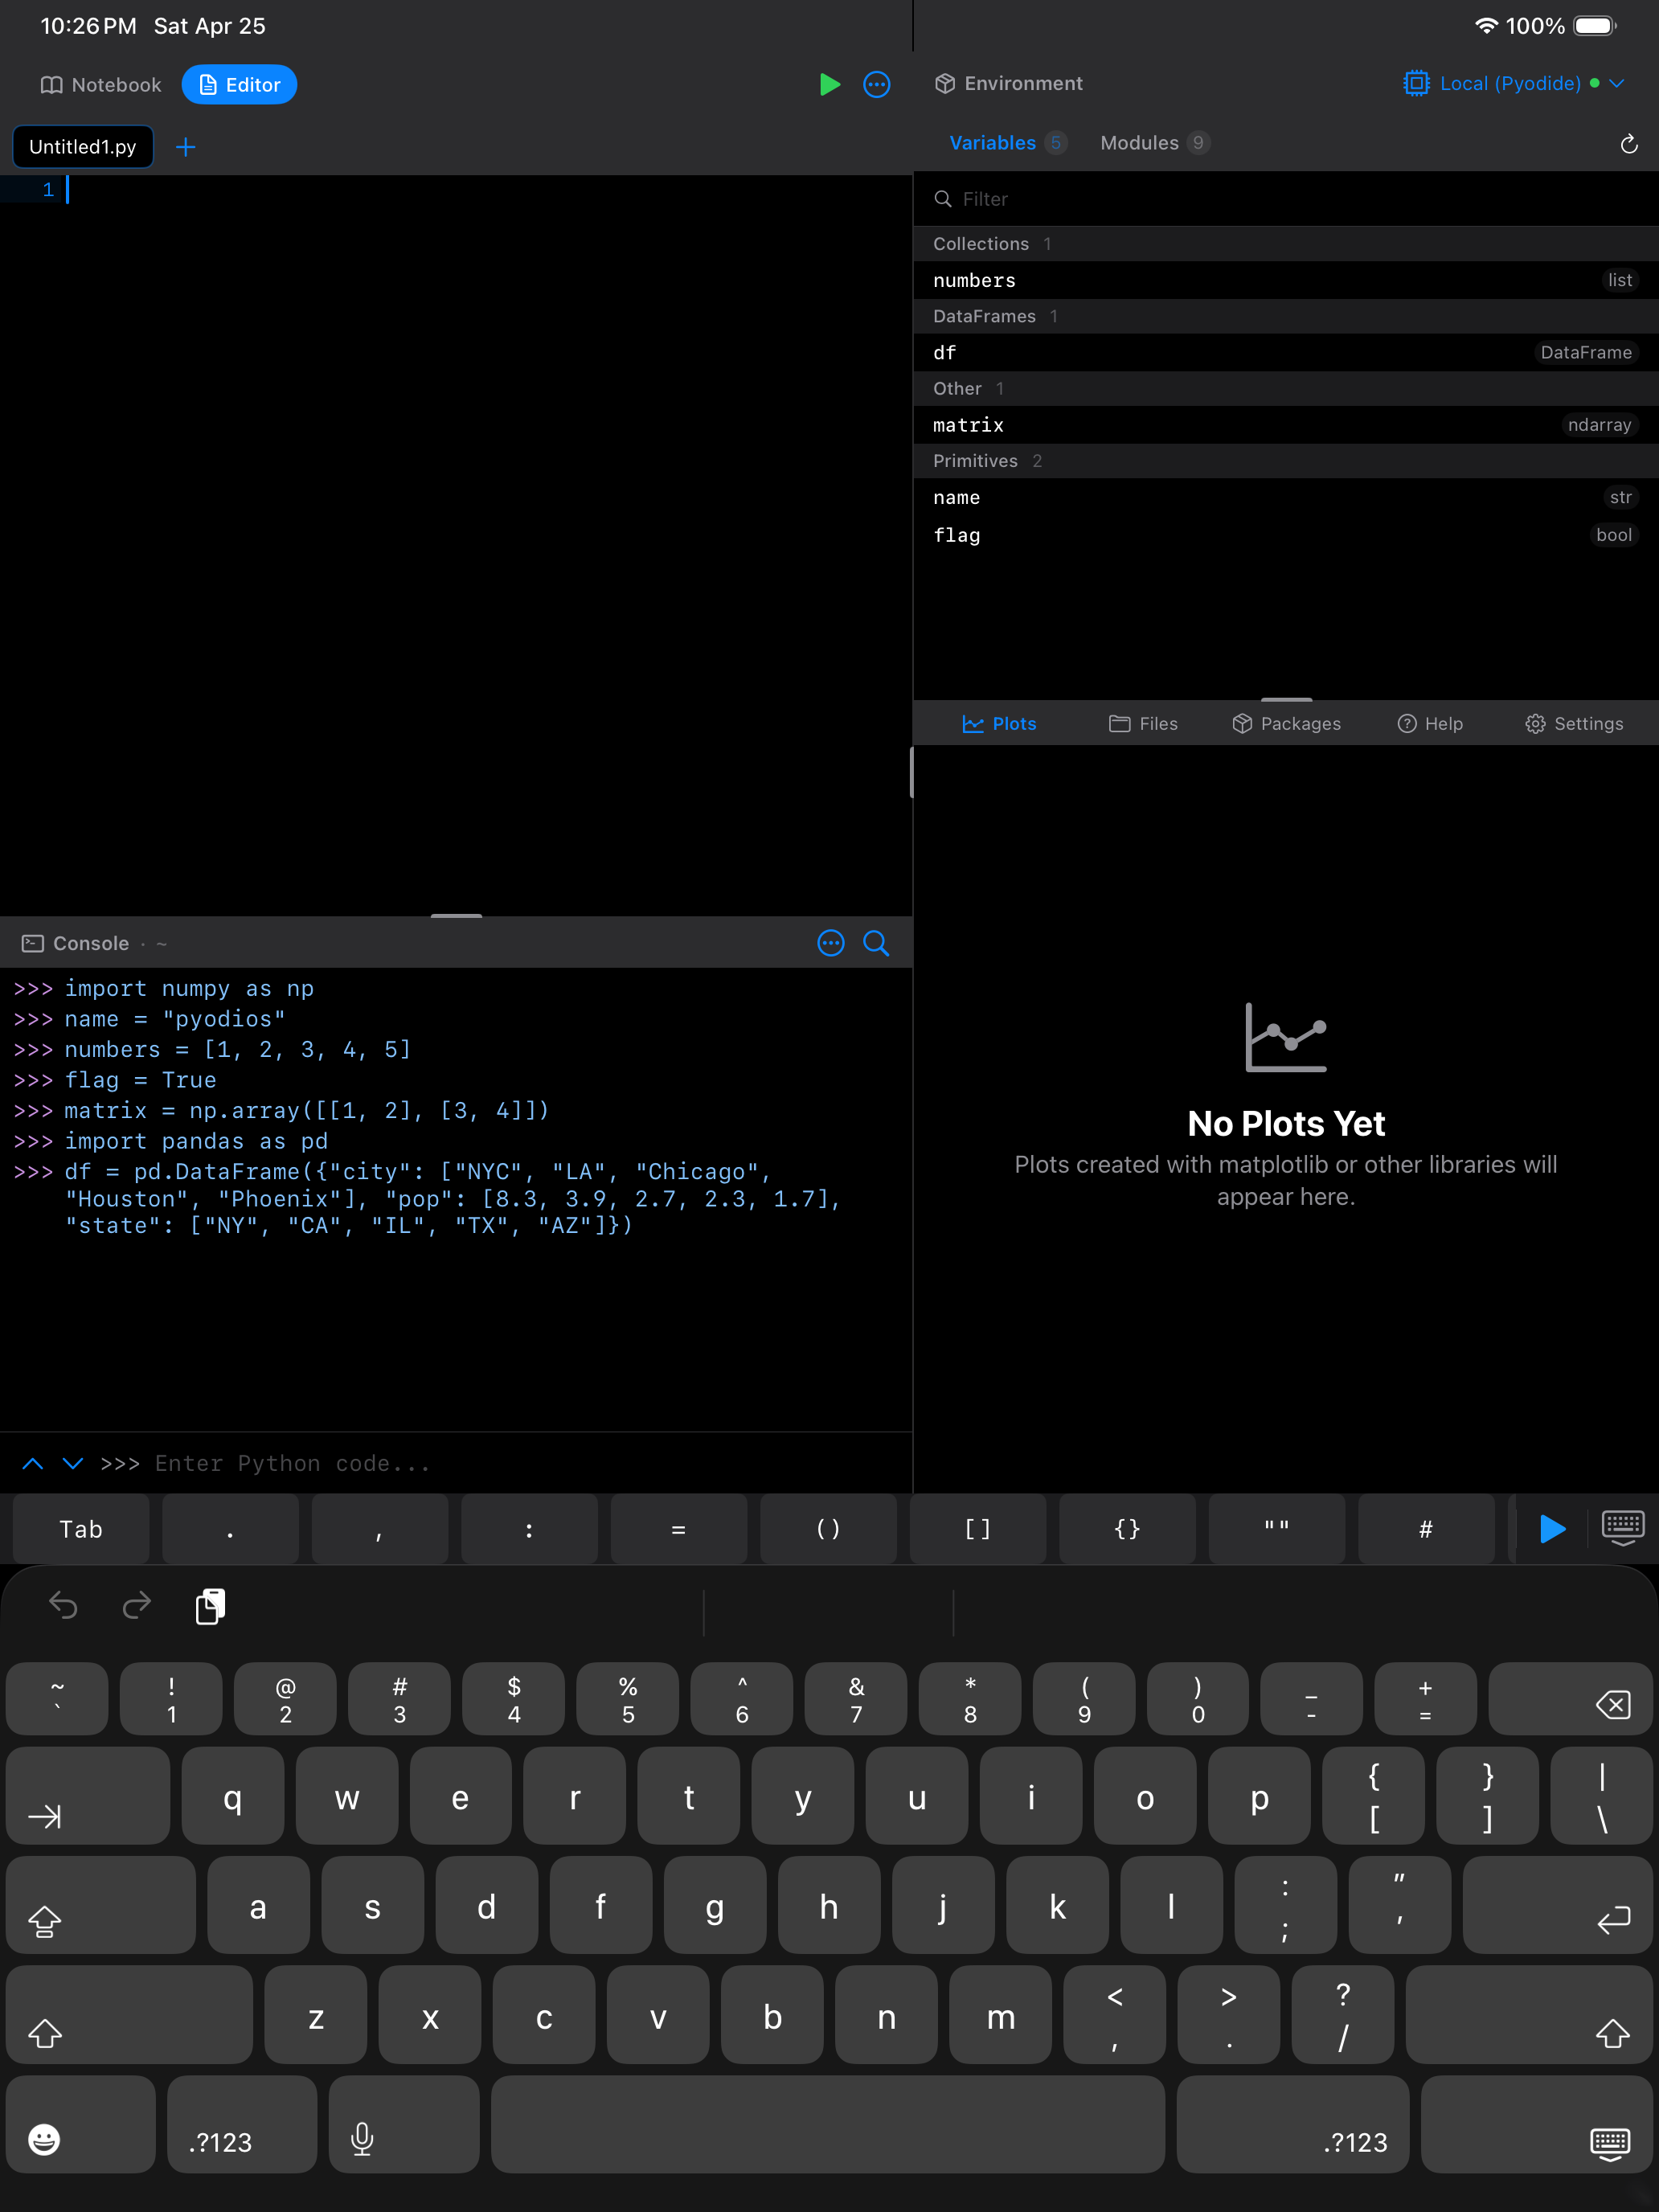The height and width of the screenshot is (2212, 1659).
Task: Tap the keyboard space bar
Action: click(x=828, y=2124)
